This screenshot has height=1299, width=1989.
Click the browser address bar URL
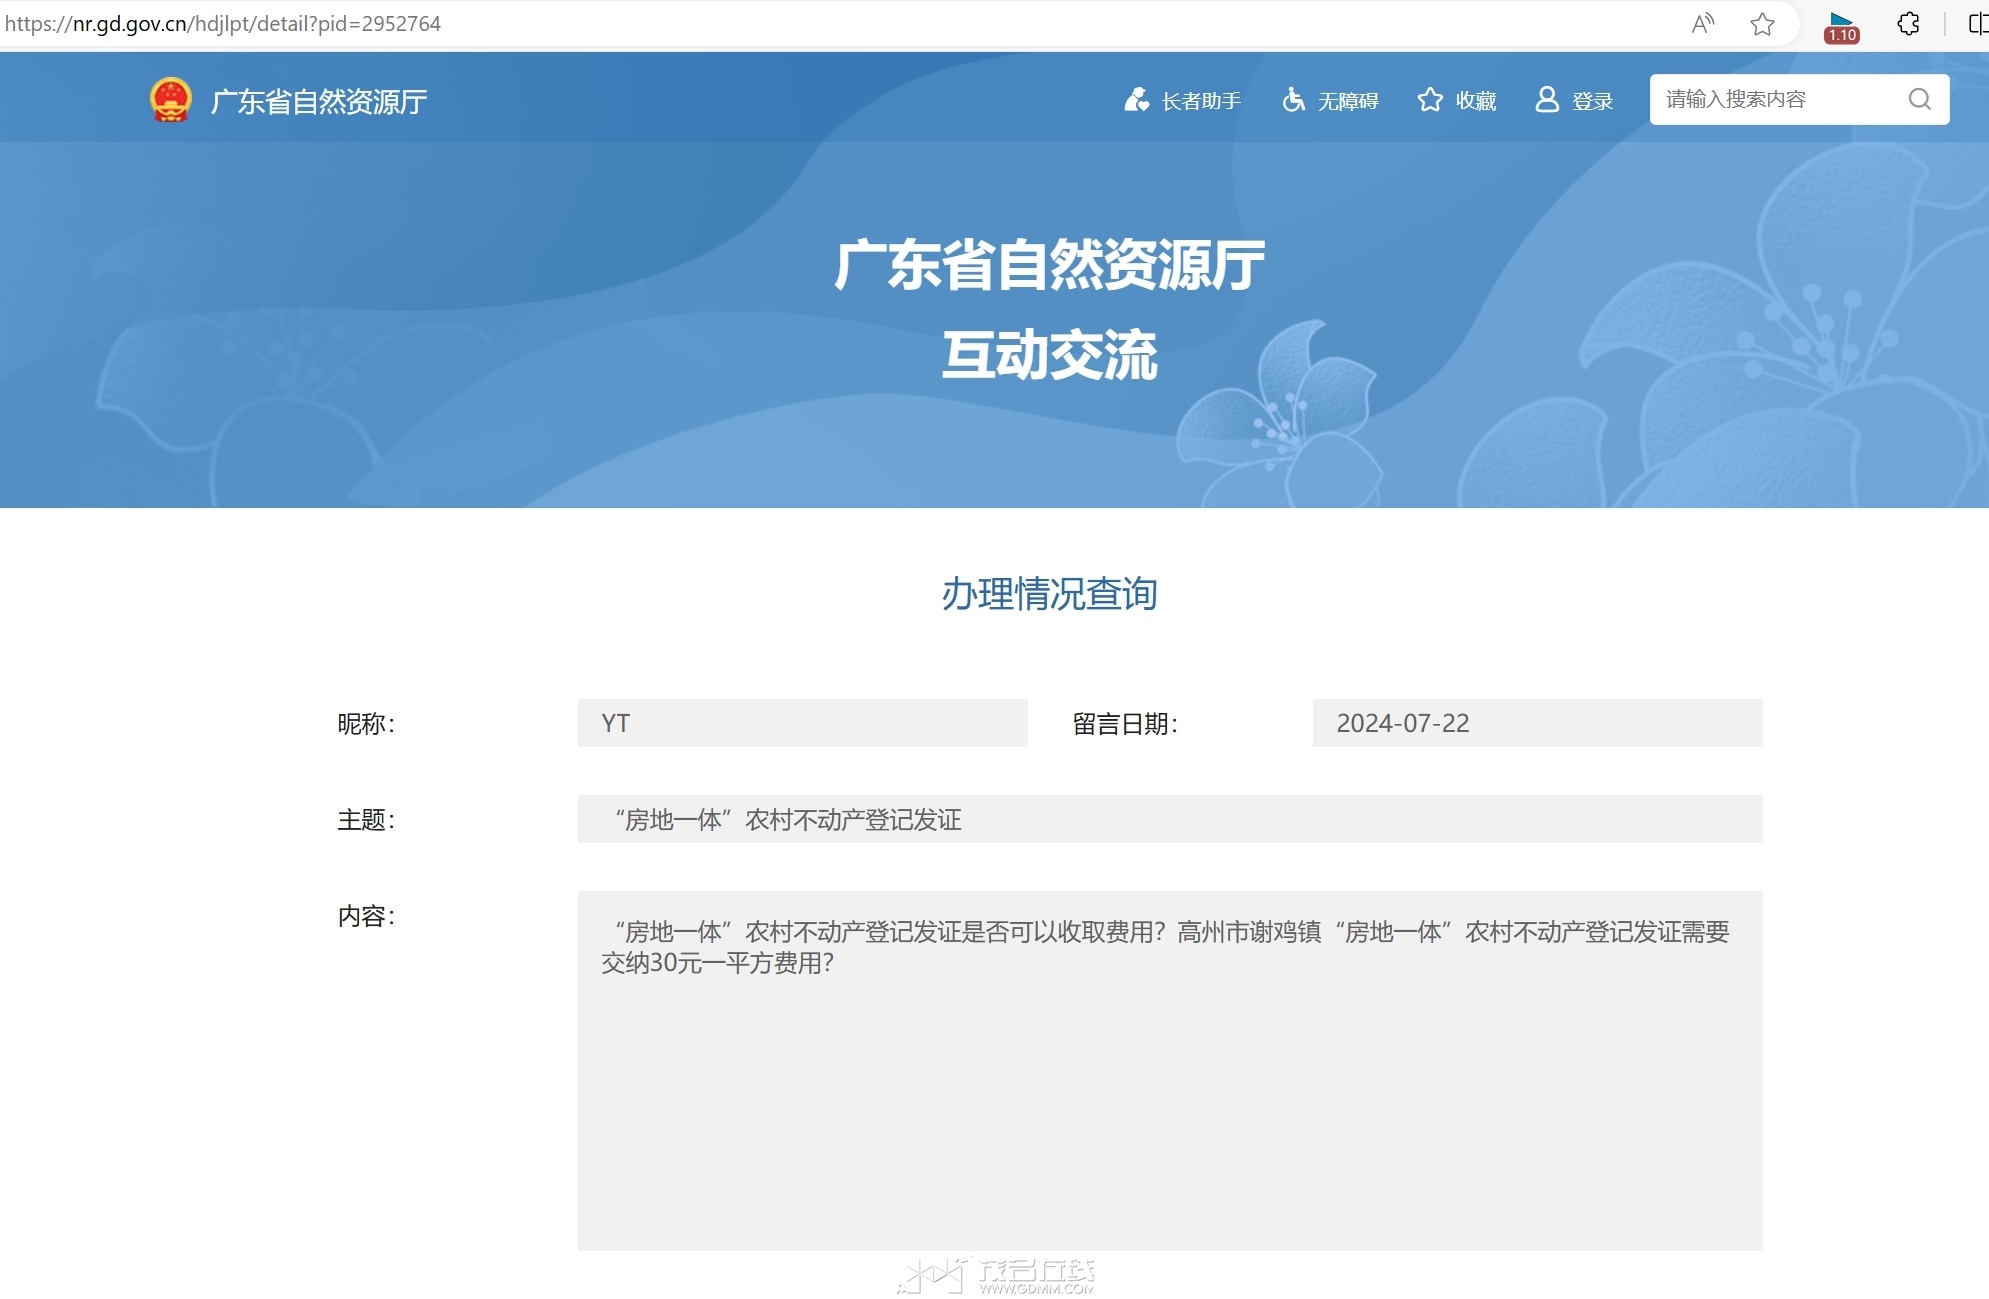[222, 24]
